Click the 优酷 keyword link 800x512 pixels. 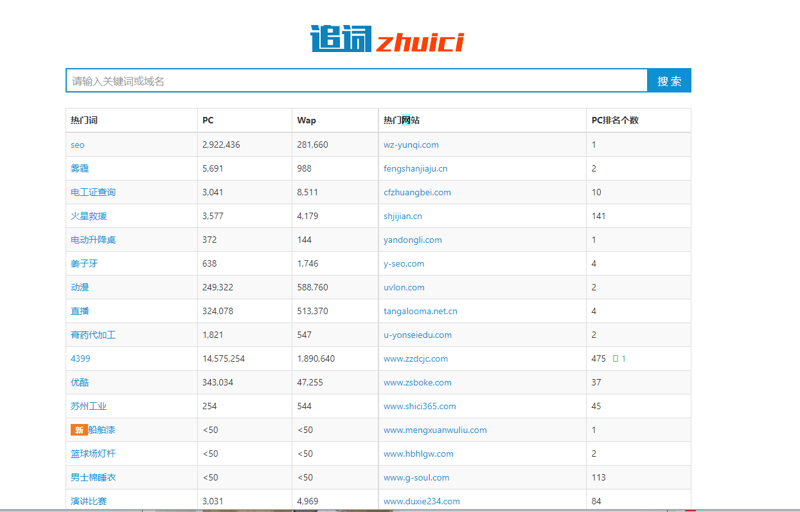coord(79,383)
